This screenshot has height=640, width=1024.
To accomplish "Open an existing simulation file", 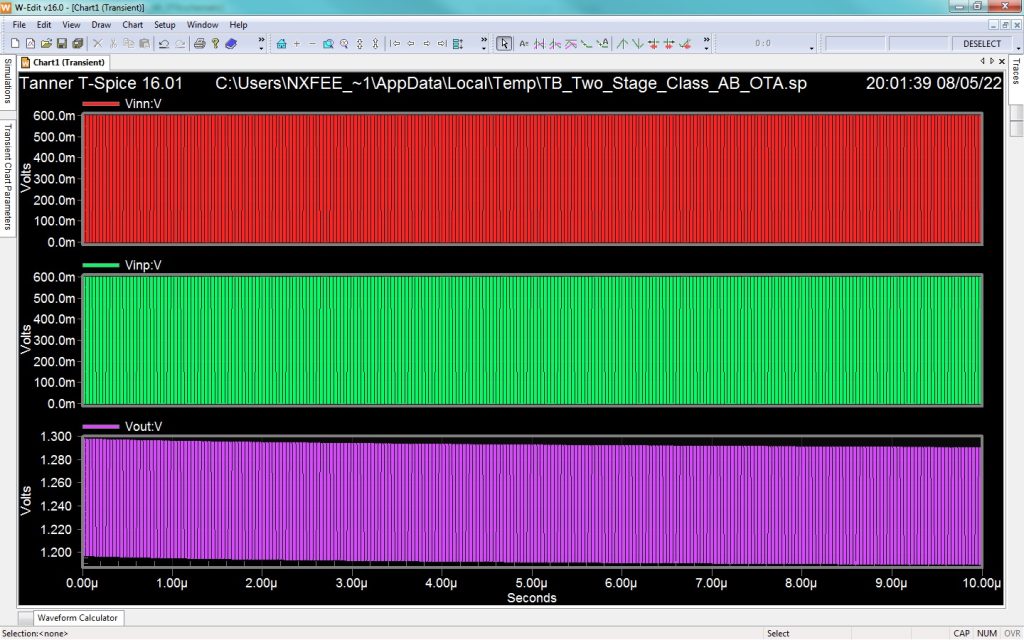I will point(44,46).
